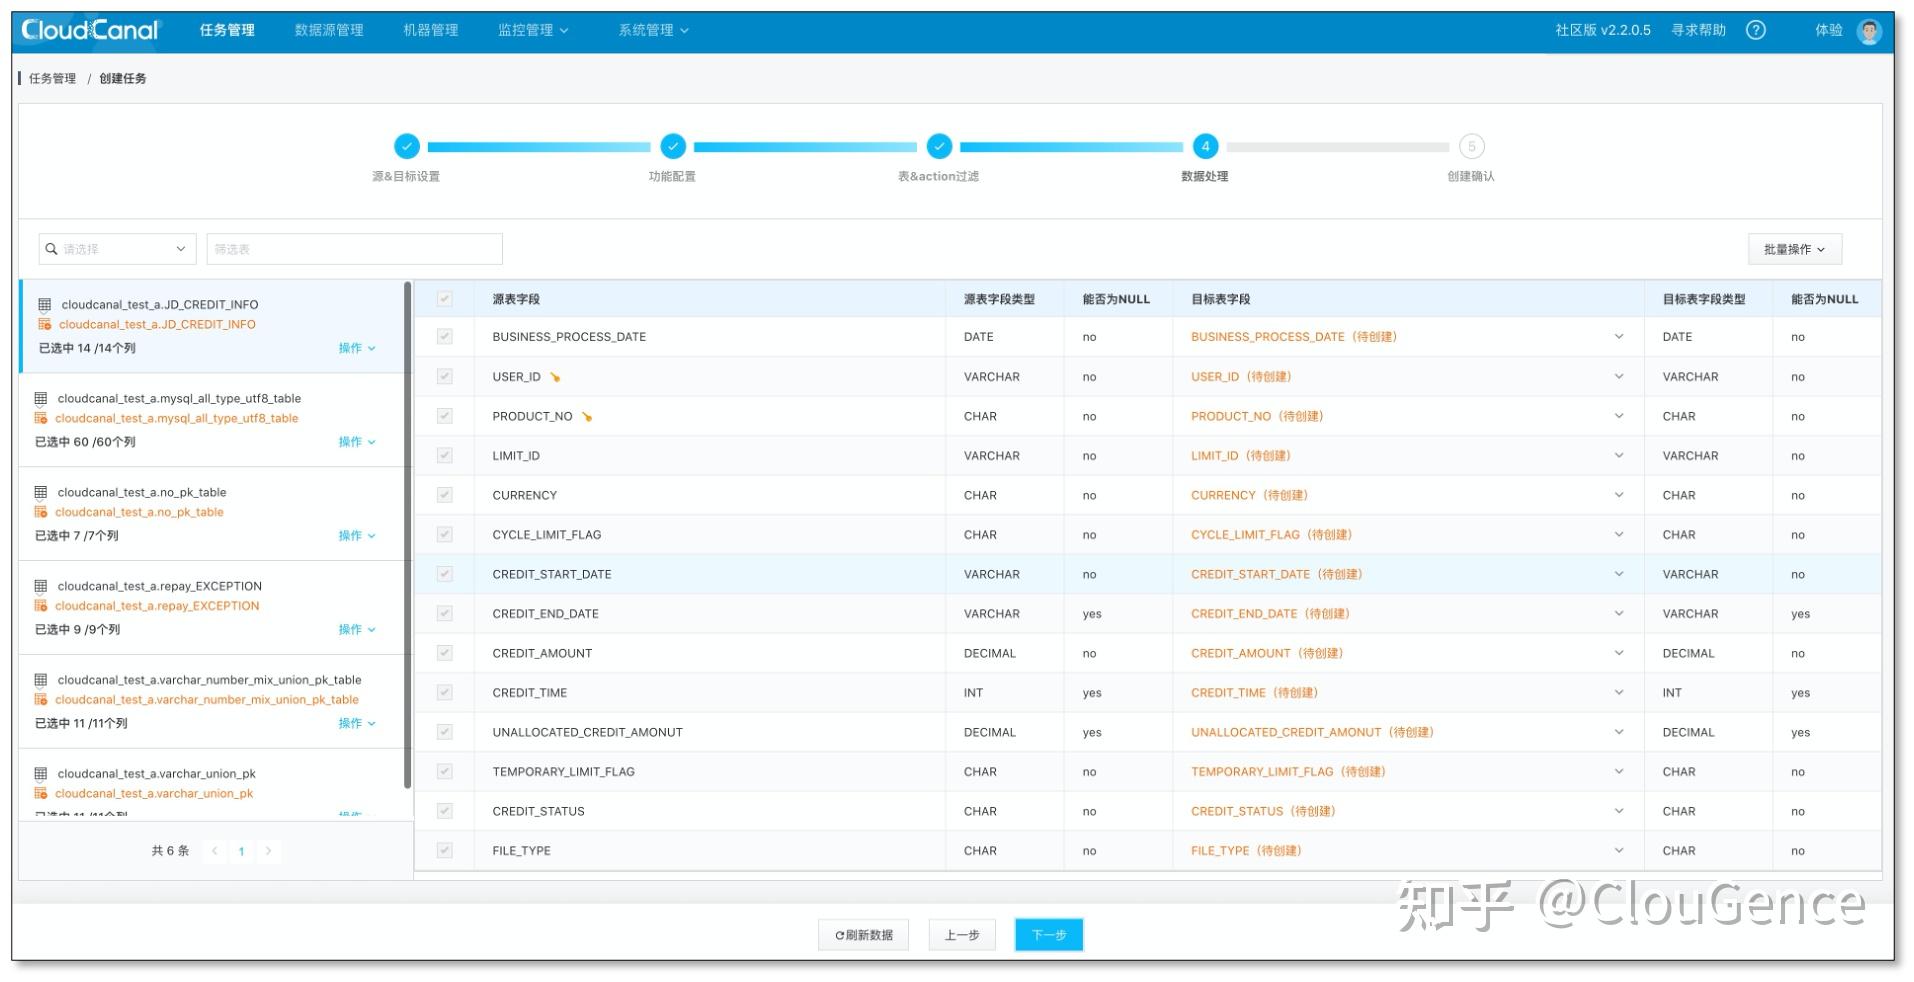Click the 筛选表 filter input field
The image size is (1914, 982).
click(353, 248)
